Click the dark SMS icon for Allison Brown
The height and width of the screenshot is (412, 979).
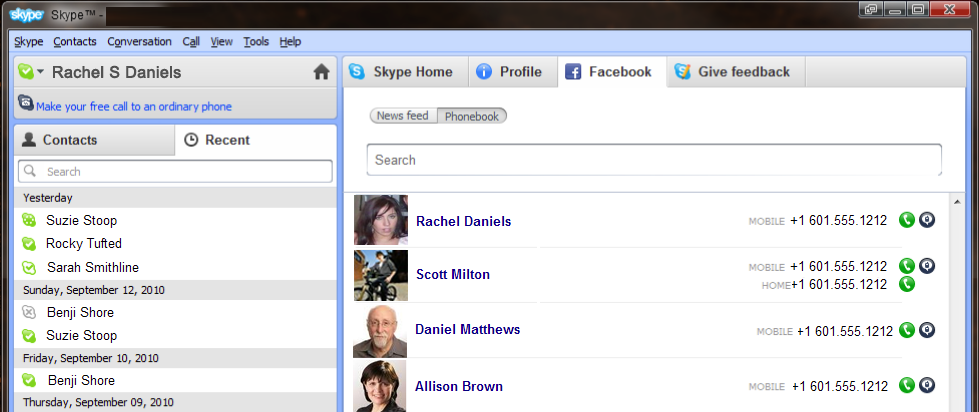tap(927, 385)
